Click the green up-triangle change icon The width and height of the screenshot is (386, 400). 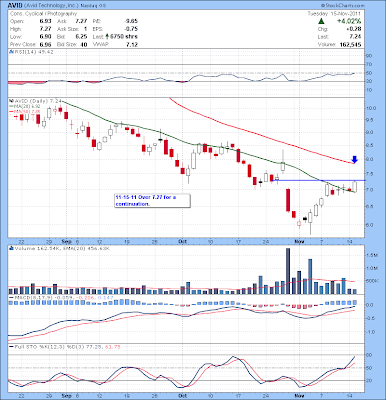pos(321,21)
